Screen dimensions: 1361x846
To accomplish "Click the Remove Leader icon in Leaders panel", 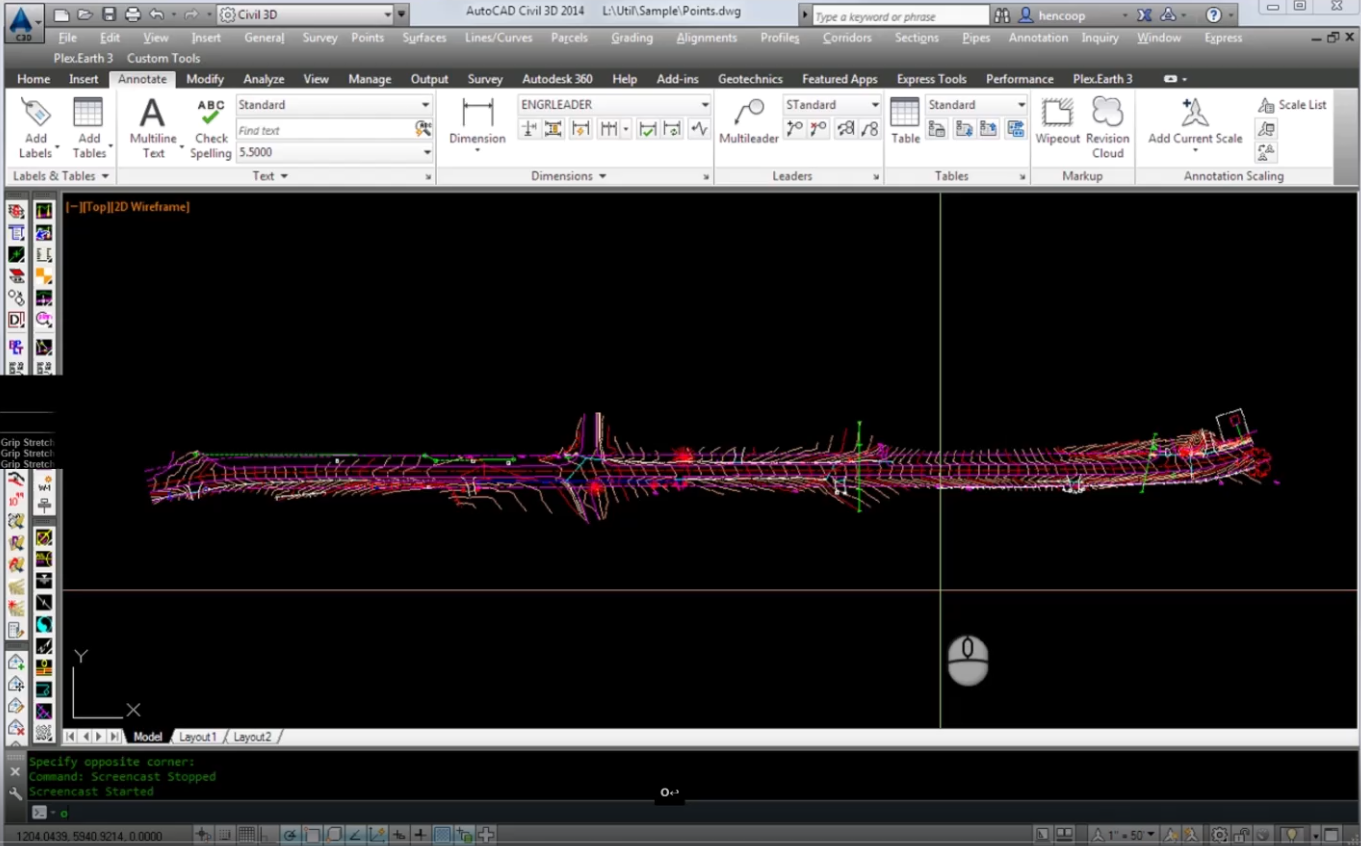I will click(x=819, y=129).
